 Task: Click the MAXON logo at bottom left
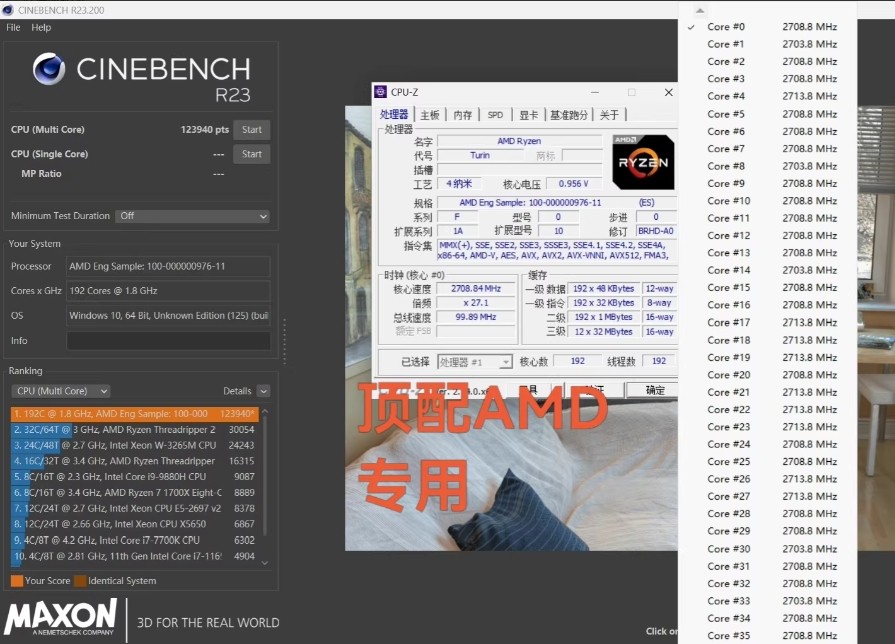pos(60,618)
